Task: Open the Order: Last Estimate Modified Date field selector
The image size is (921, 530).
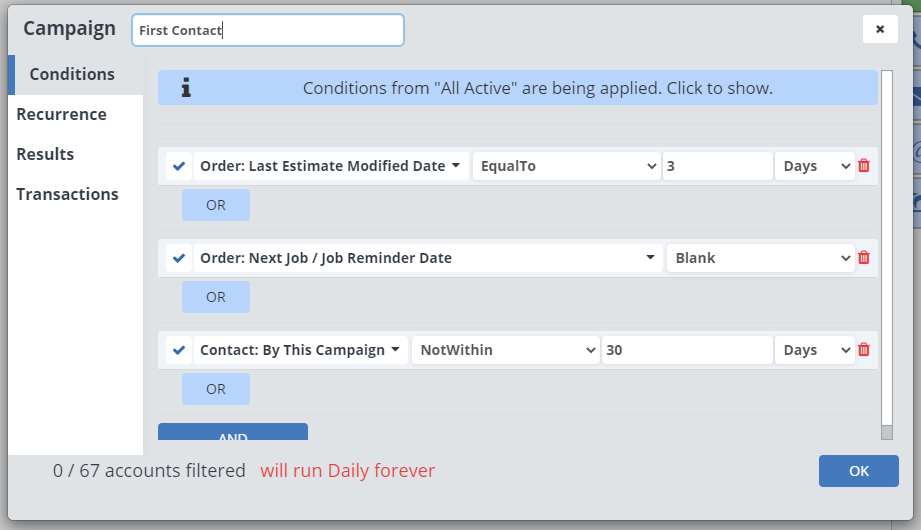Action: [x=330, y=166]
